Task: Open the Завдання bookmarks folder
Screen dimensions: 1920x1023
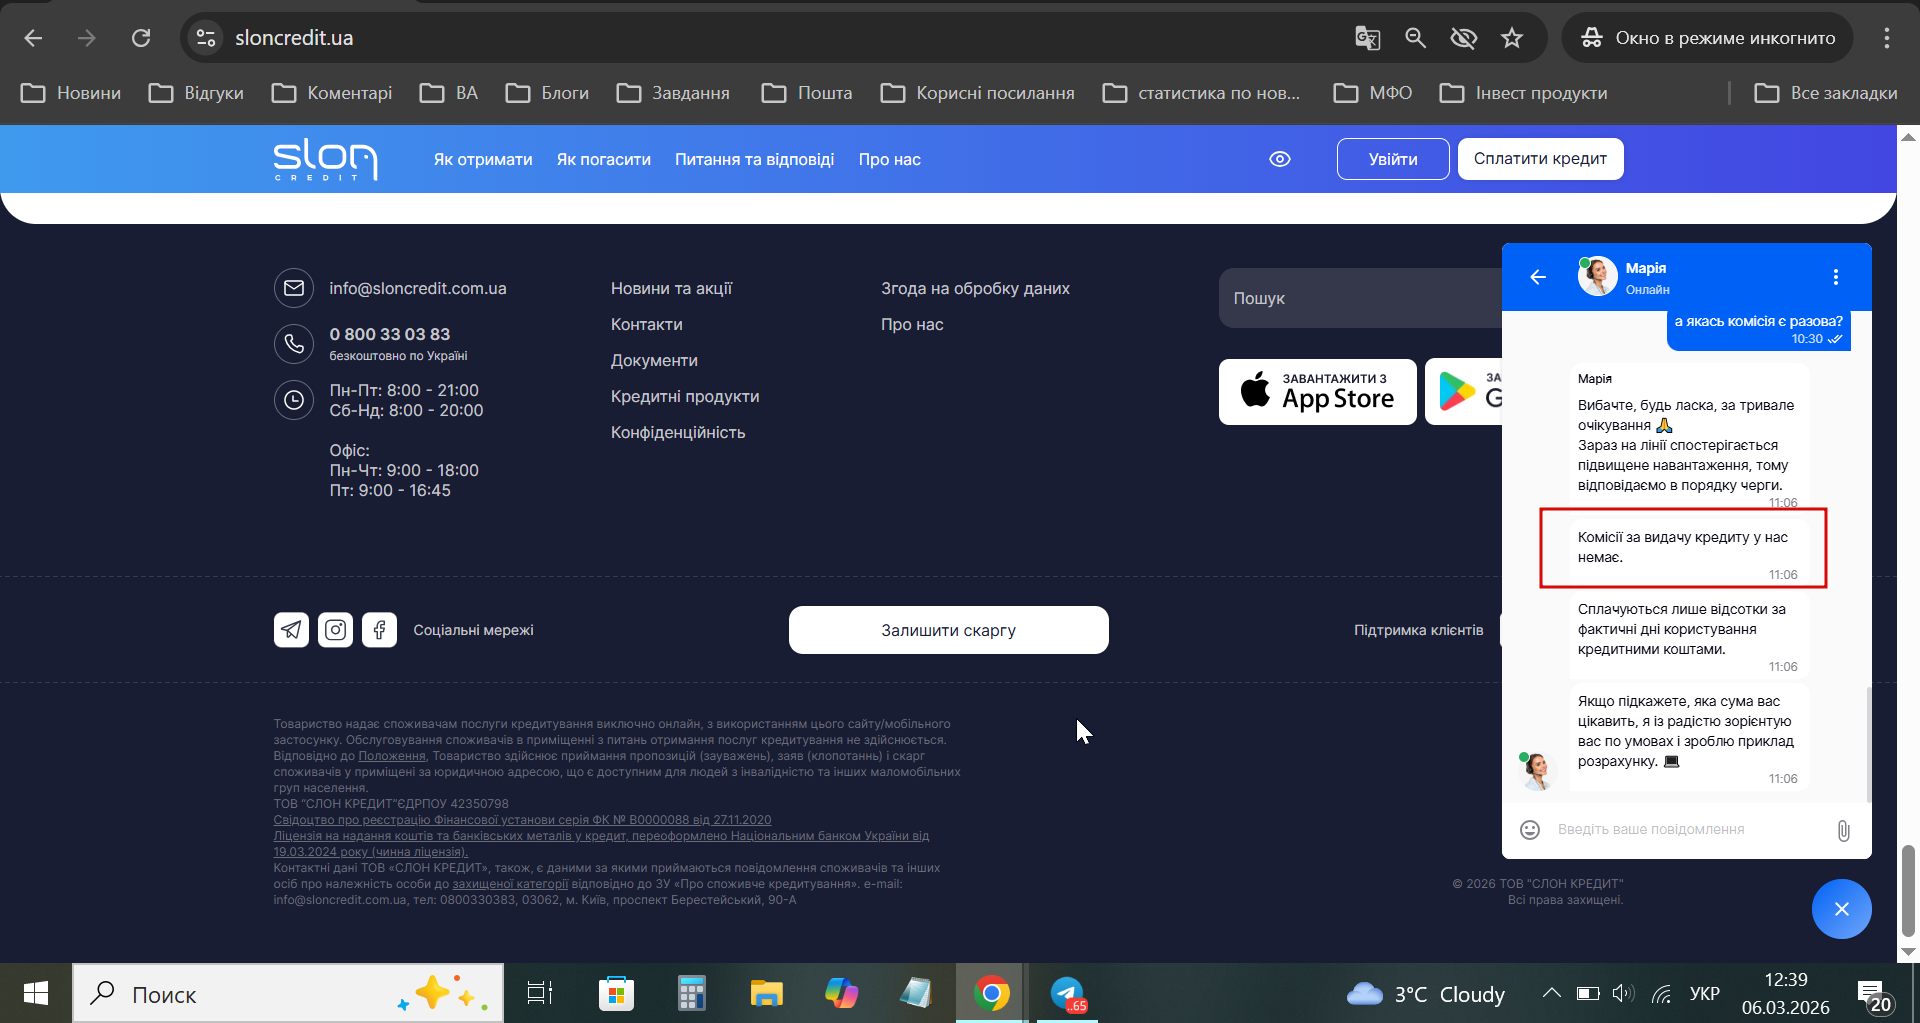Action: [673, 93]
